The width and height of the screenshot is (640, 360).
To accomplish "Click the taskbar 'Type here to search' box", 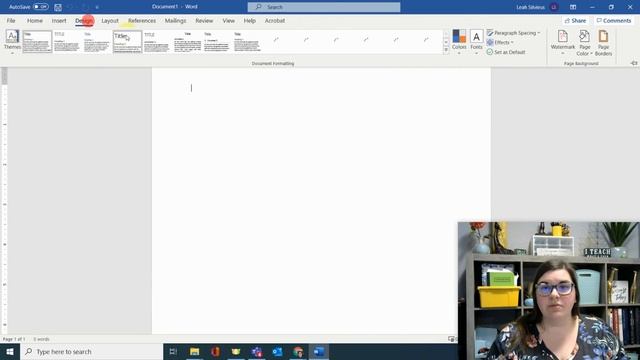I will click(91, 351).
